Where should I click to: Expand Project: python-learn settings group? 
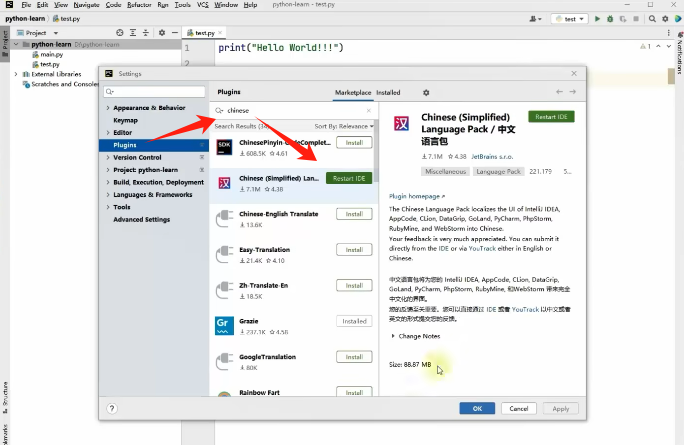pos(108,170)
